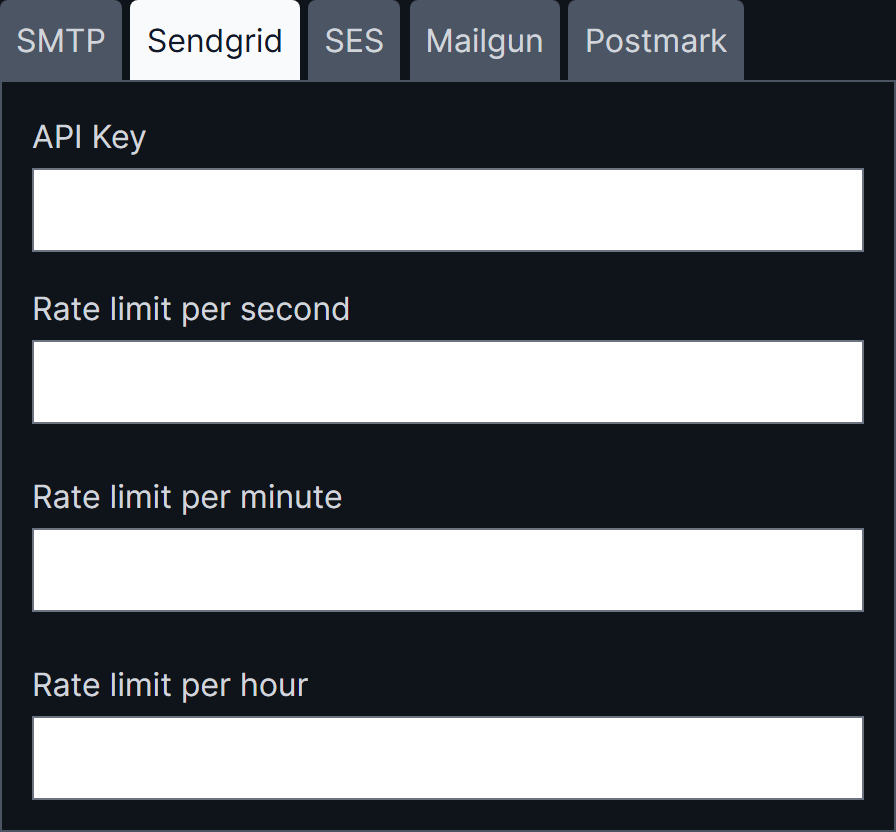Open the SES tab
This screenshot has height=832, width=896.
coord(354,41)
